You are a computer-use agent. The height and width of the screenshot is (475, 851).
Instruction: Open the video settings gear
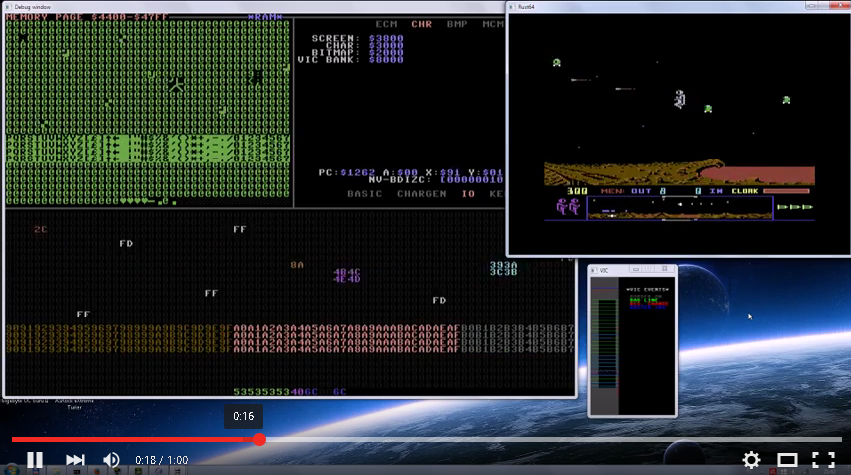pyautogui.click(x=751, y=460)
